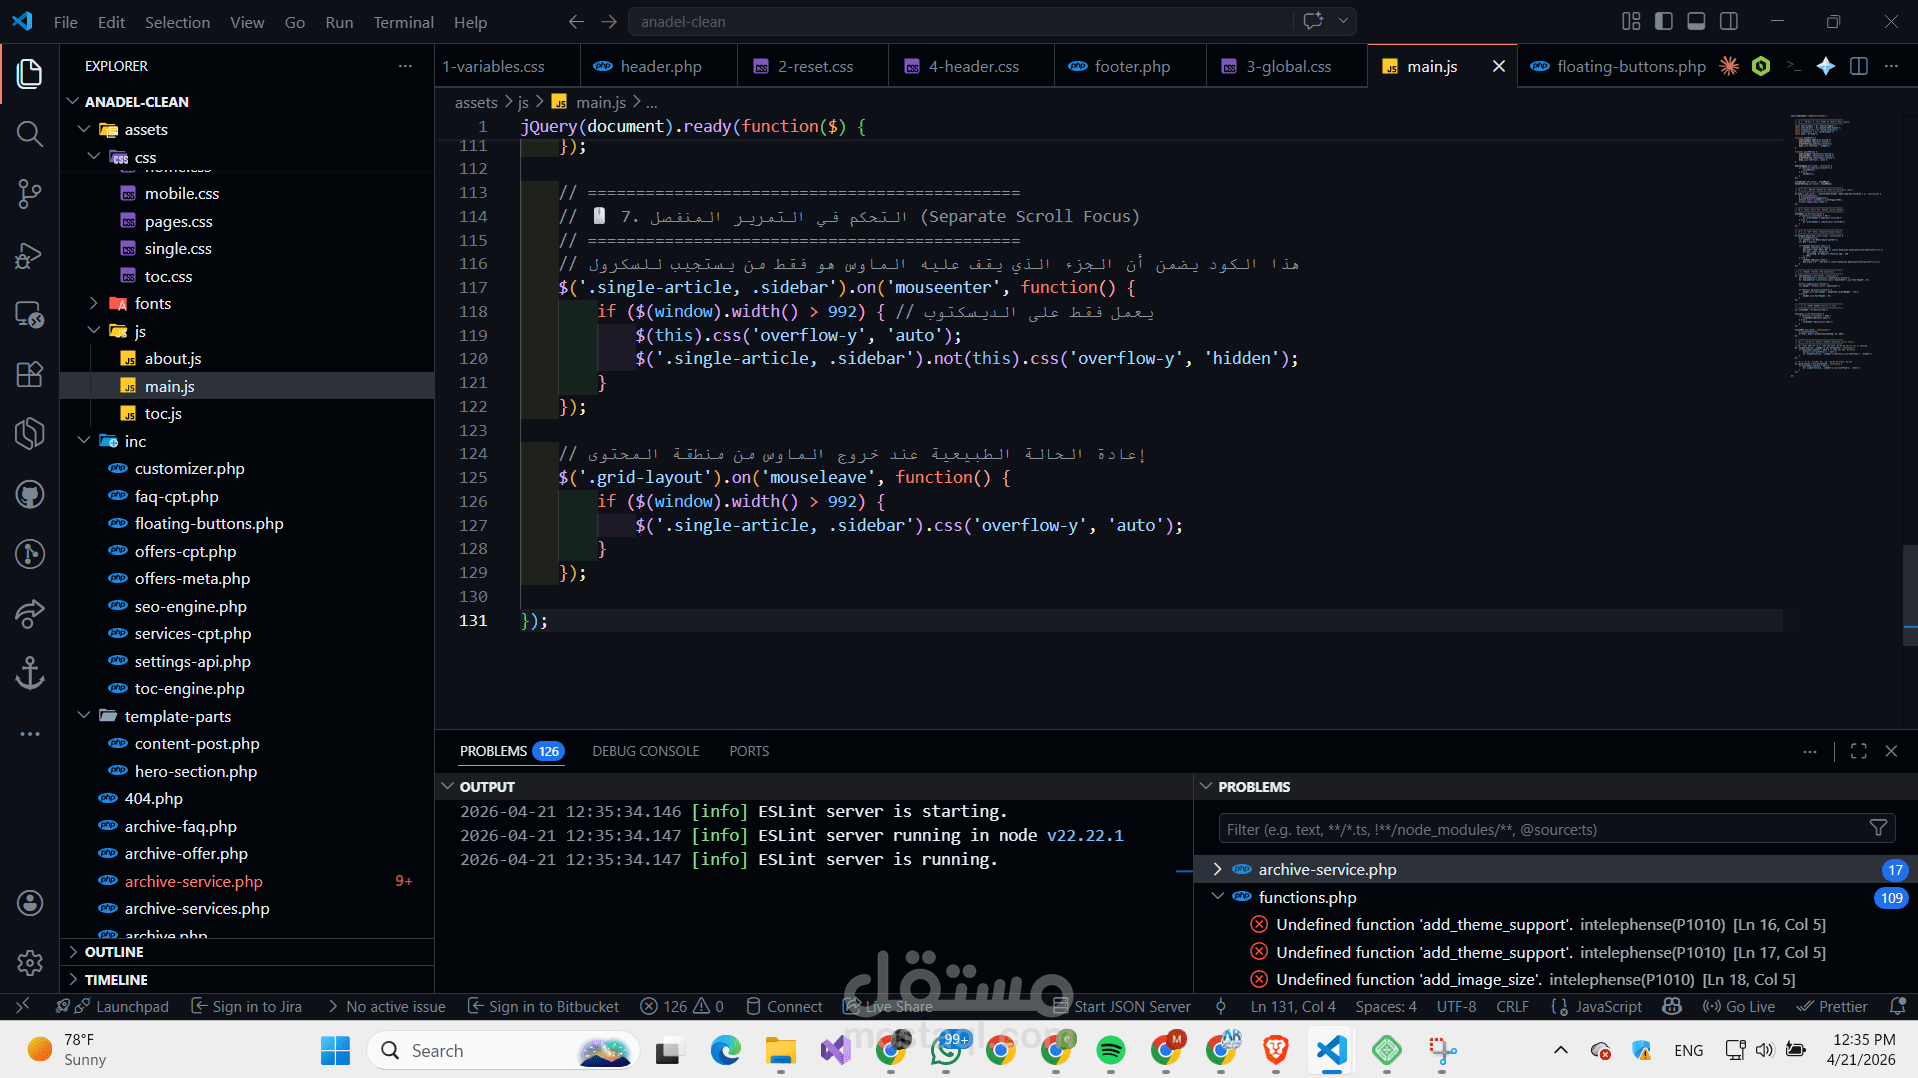Open the Selection menu
The width and height of the screenshot is (1918, 1078).
click(177, 21)
